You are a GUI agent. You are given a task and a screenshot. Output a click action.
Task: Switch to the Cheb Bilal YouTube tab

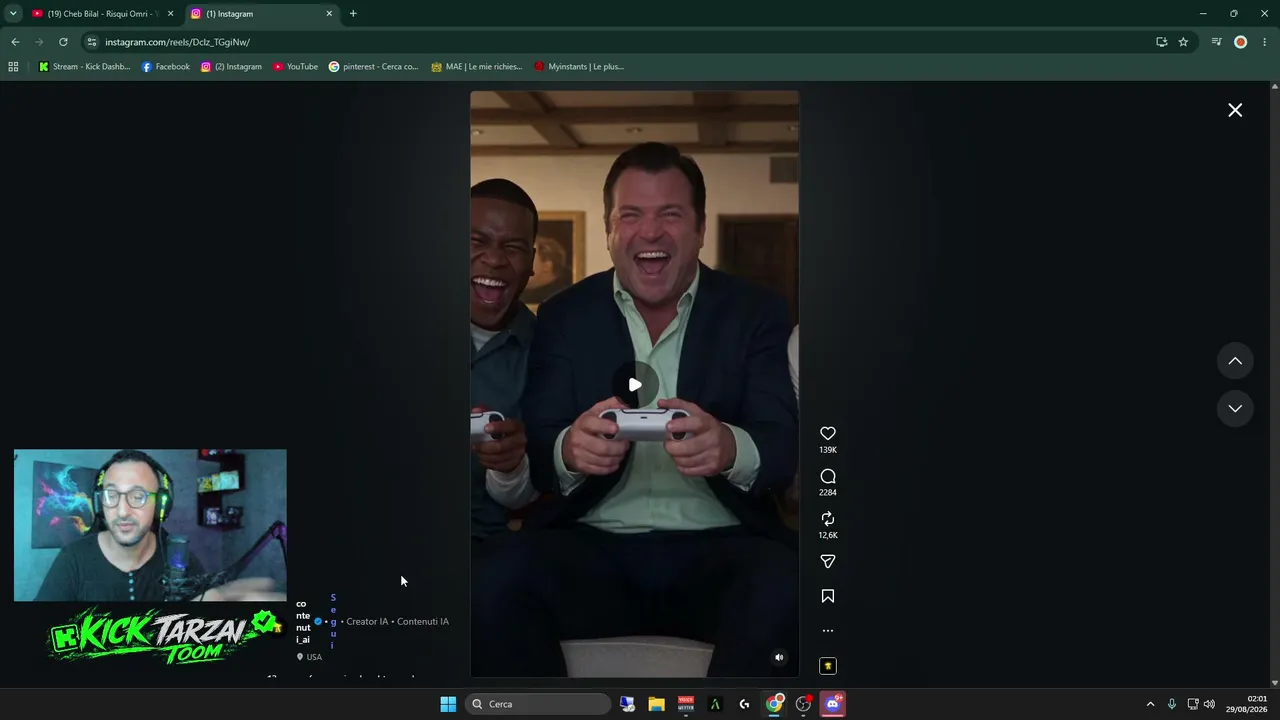coord(101,14)
